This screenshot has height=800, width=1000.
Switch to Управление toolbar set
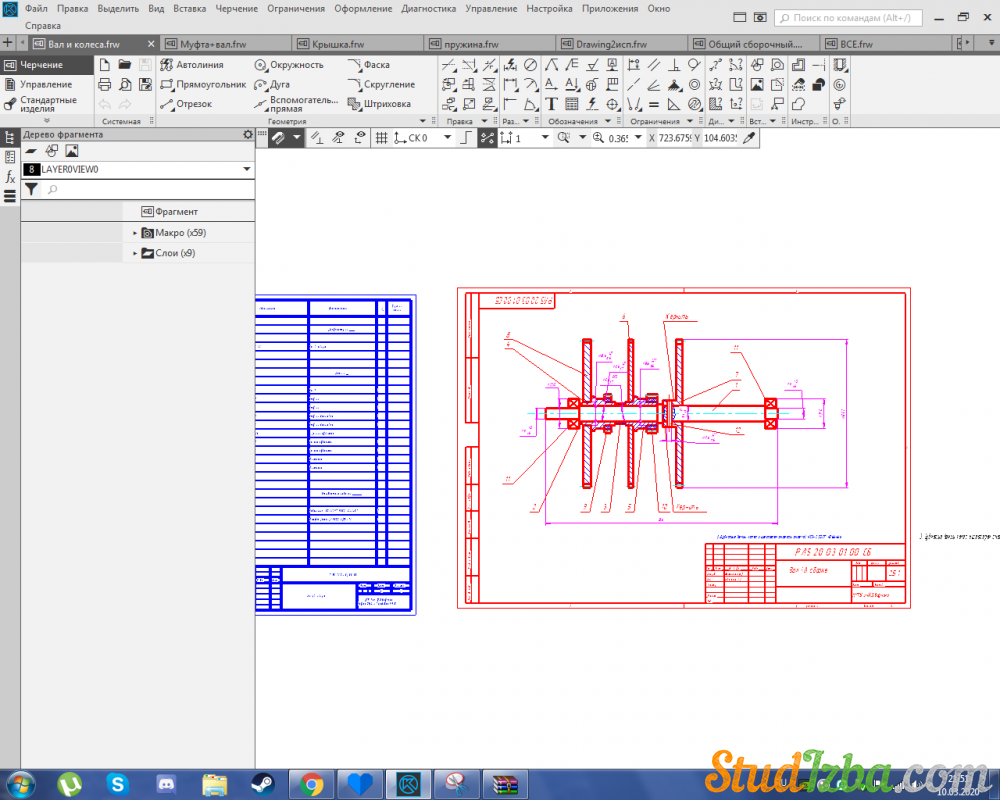45,85
